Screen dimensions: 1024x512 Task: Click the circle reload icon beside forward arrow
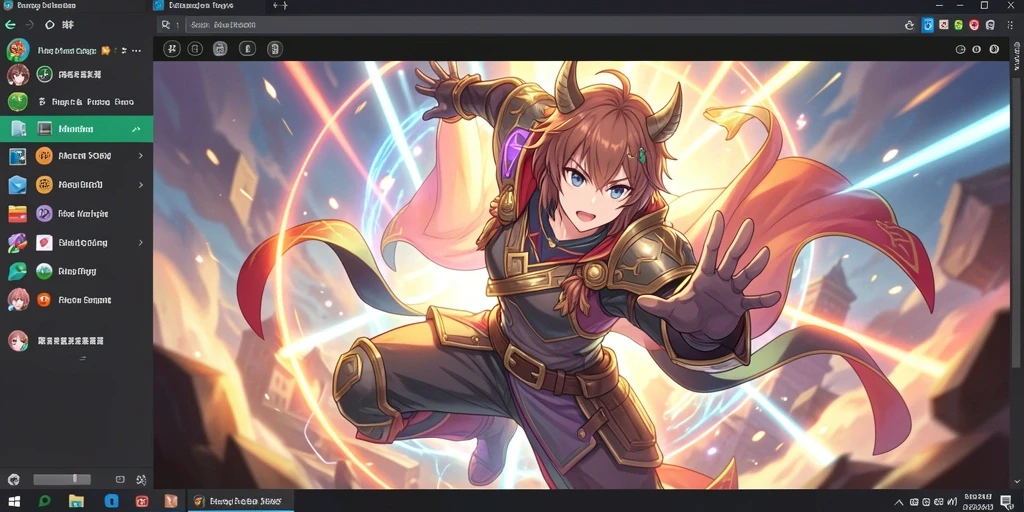[50, 25]
